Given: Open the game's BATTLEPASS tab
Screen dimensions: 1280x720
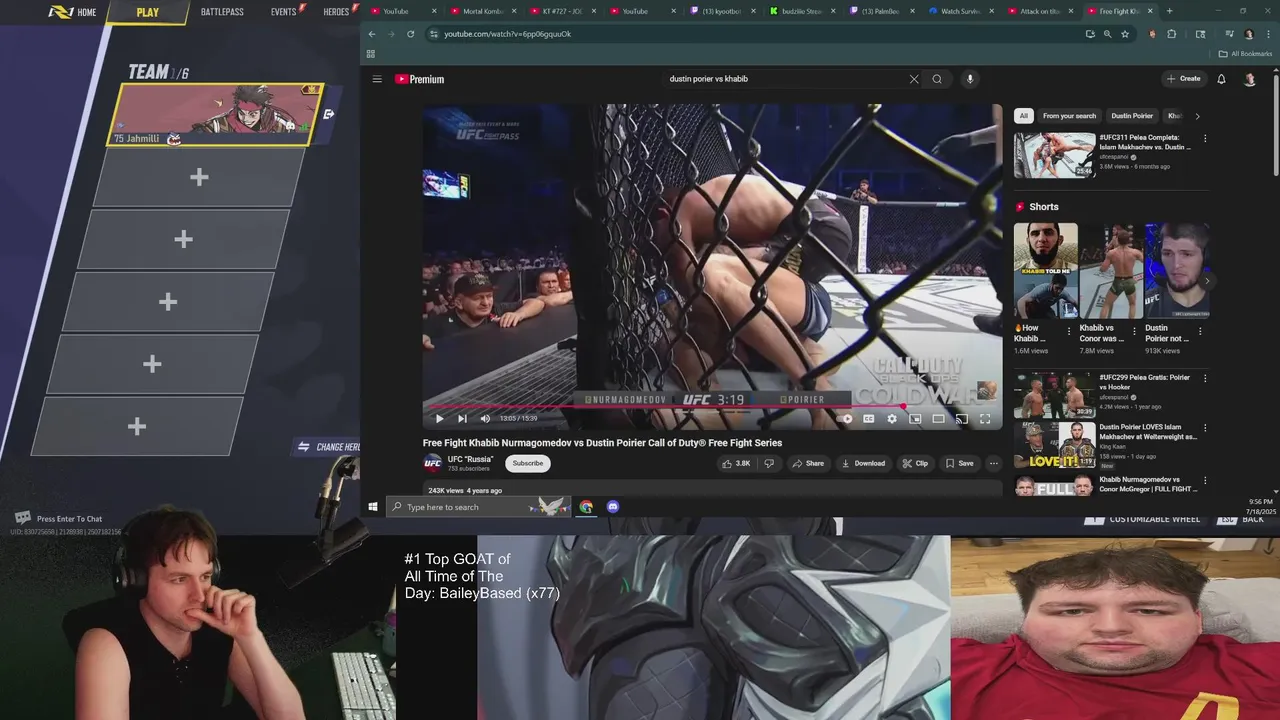Looking at the screenshot, I should tap(222, 12).
